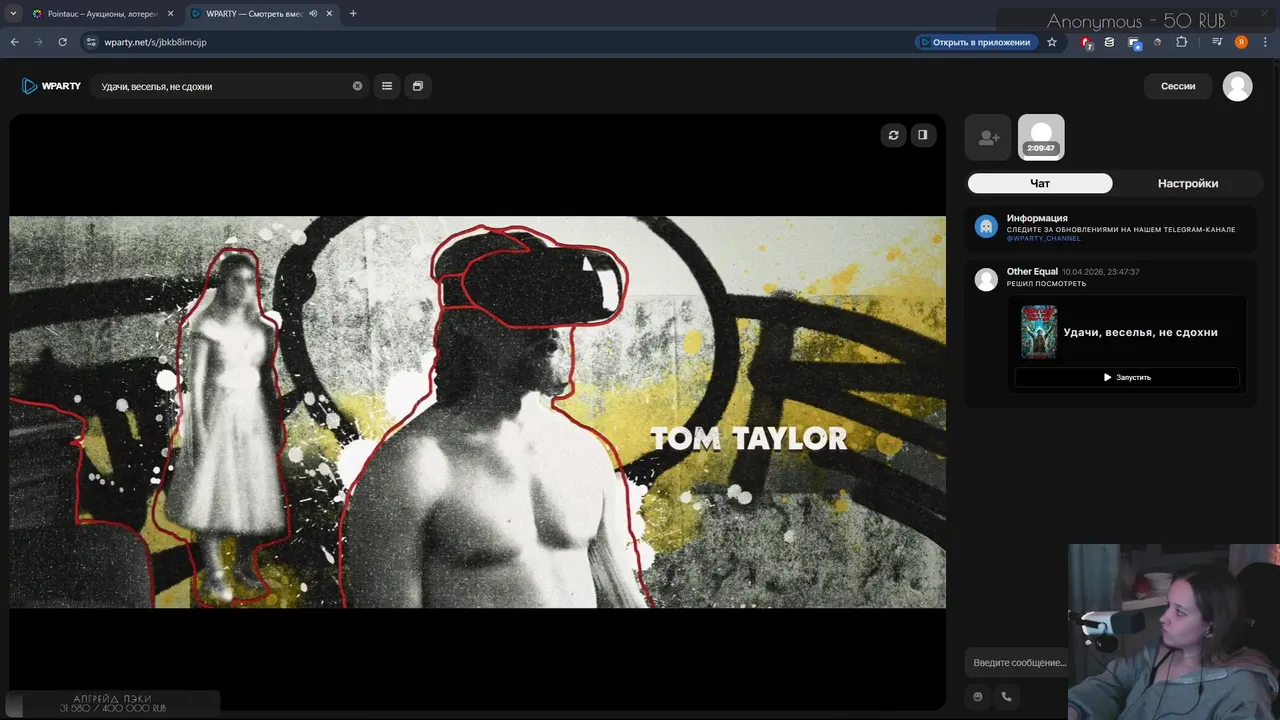Click the refresh/sync icon on the video player
1280x720 pixels.
pyautogui.click(x=893, y=135)
